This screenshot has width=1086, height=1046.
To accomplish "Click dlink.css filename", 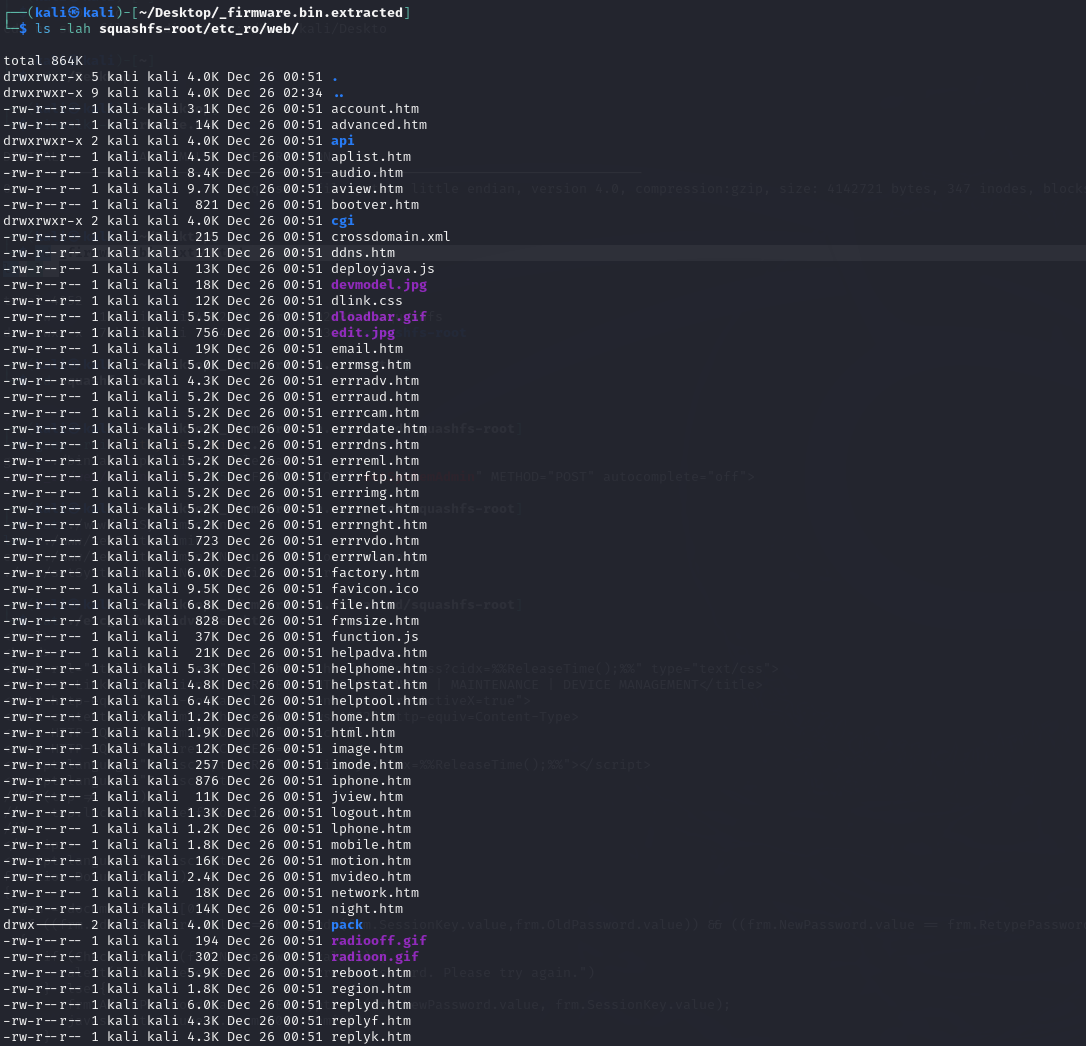I will pyautogui.click(x=367, y=301).
